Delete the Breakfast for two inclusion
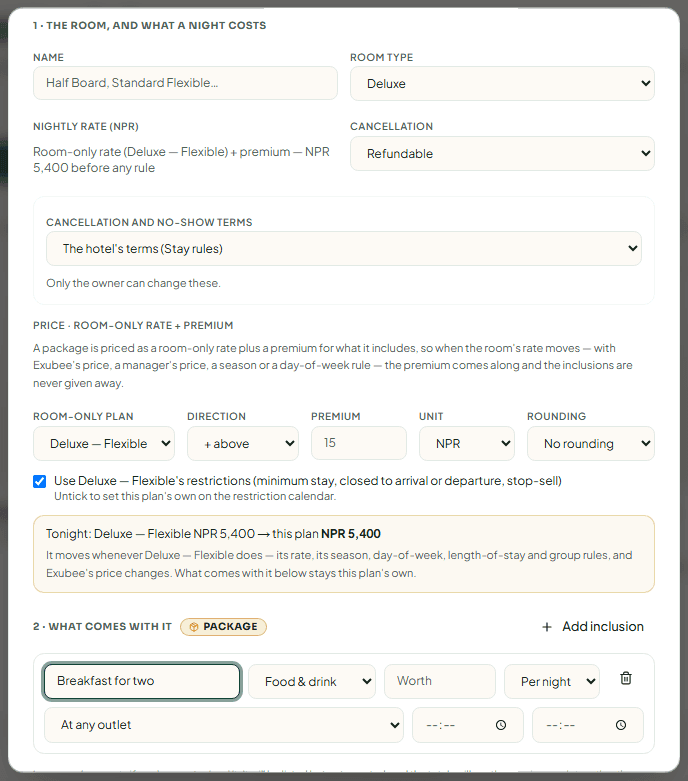Image resolution: width=688 pixels, height=781 pixels. 626,678
